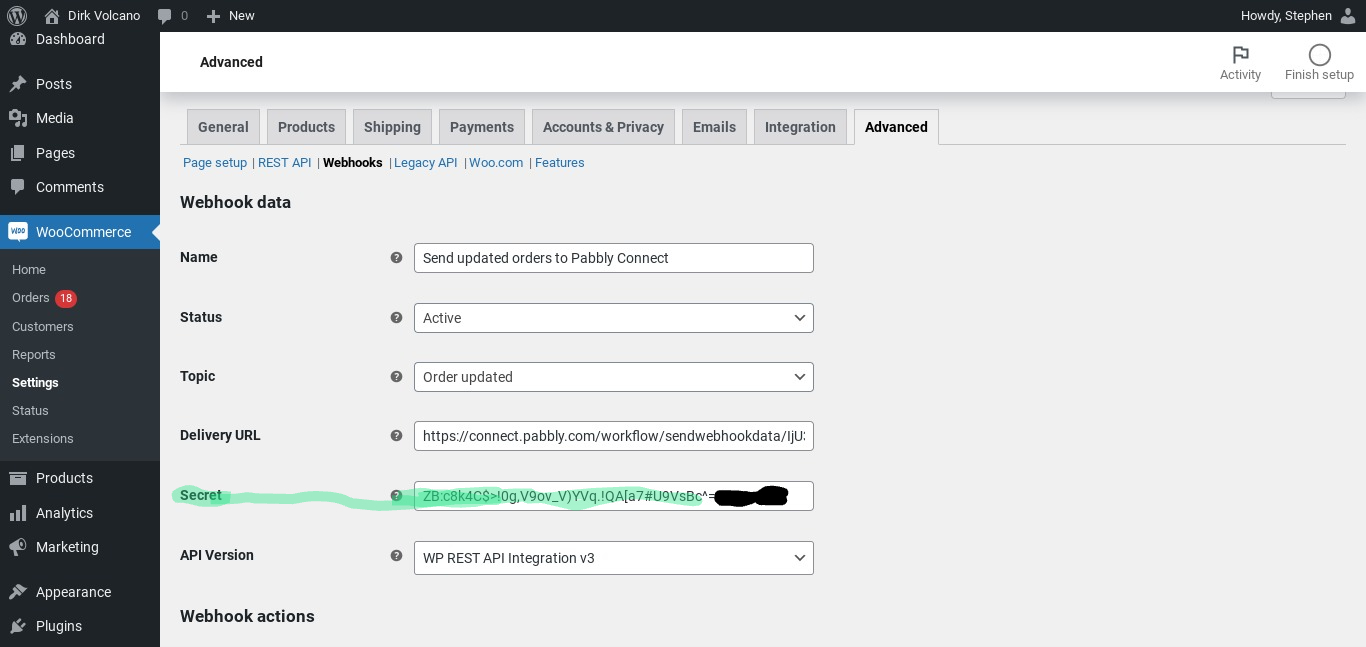Image resolution: width=1366 pixels, height=647 pixels.
Task: Click into the webhook Name field
Action: [614, 258]
